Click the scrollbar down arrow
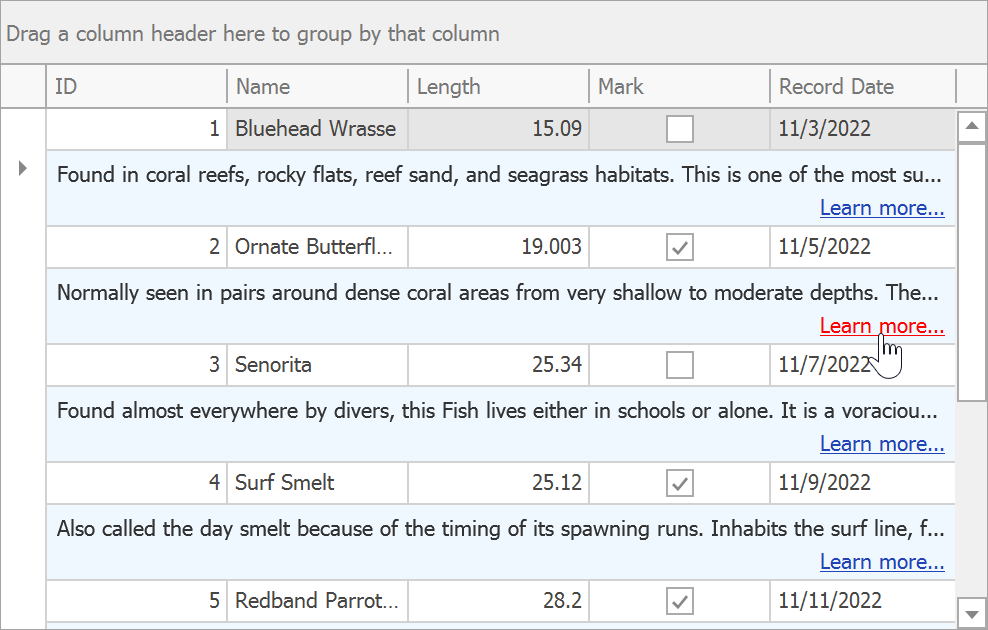Viewport: 988px width, 630px height. (971, 612)
